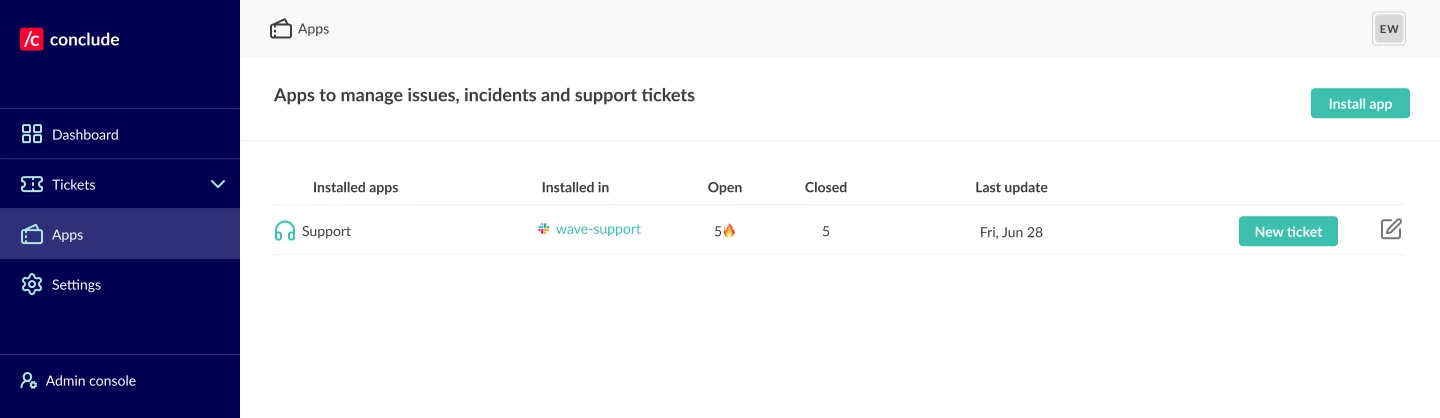
Task: Click the Apps wallet icon in sidebar
Action: 32,235
